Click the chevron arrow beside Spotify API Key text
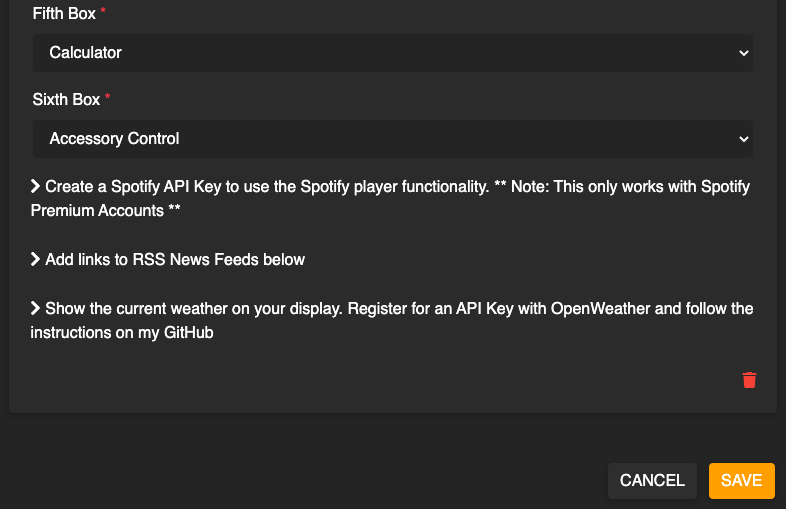Image resolution: width=786 pixels, height=509 pixels. [x=35, y=186]
